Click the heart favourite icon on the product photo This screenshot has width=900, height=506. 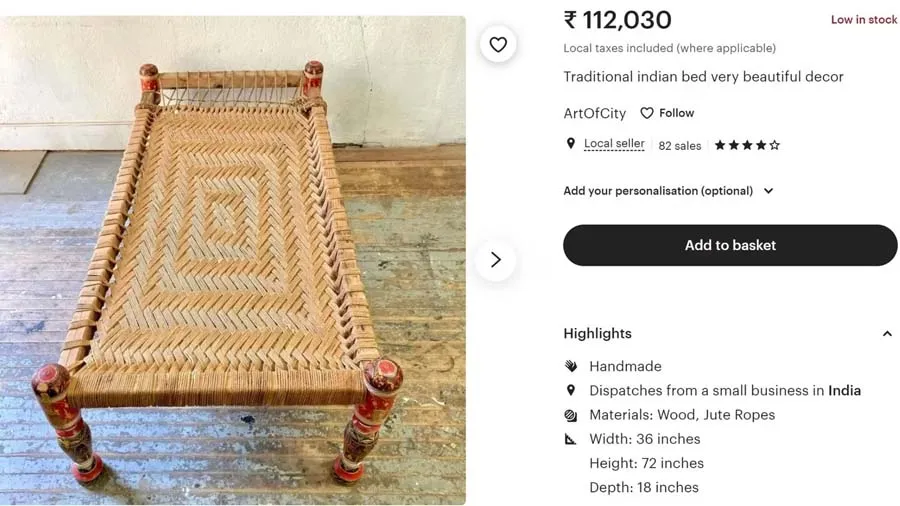(x=498, y=45)
